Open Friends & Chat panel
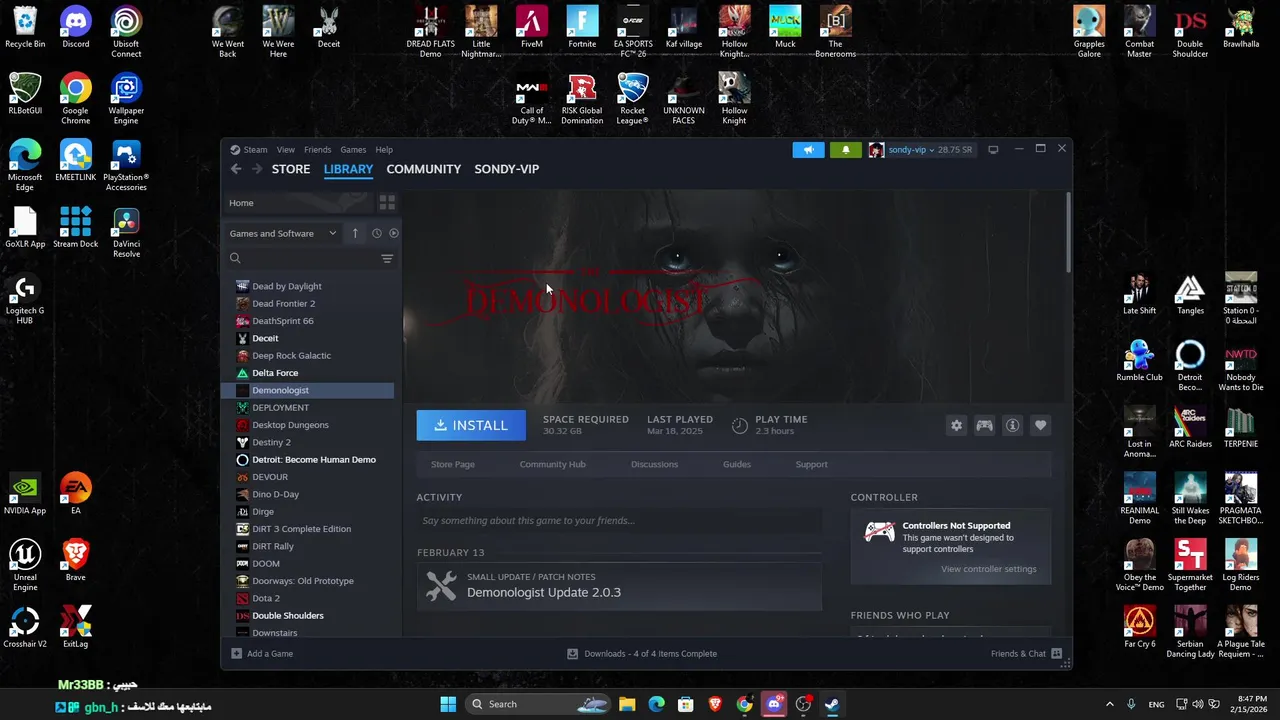 [1025, 654]
